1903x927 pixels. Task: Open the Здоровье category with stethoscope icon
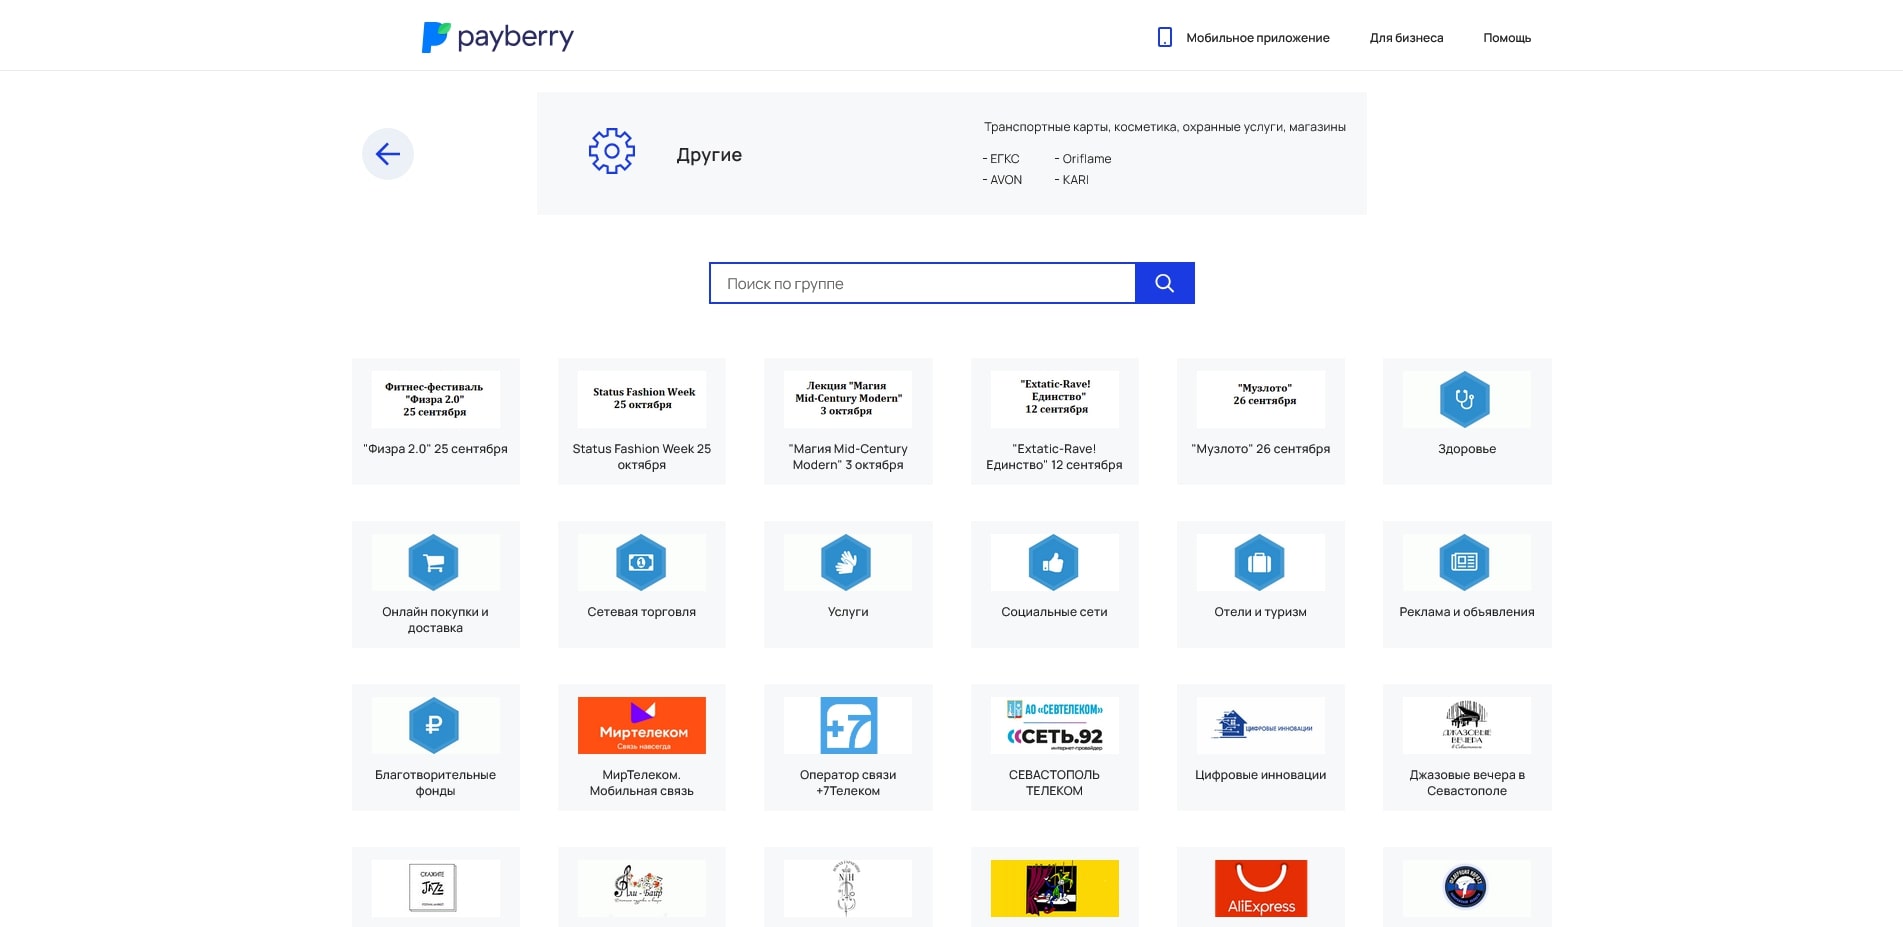(1465, 398)
